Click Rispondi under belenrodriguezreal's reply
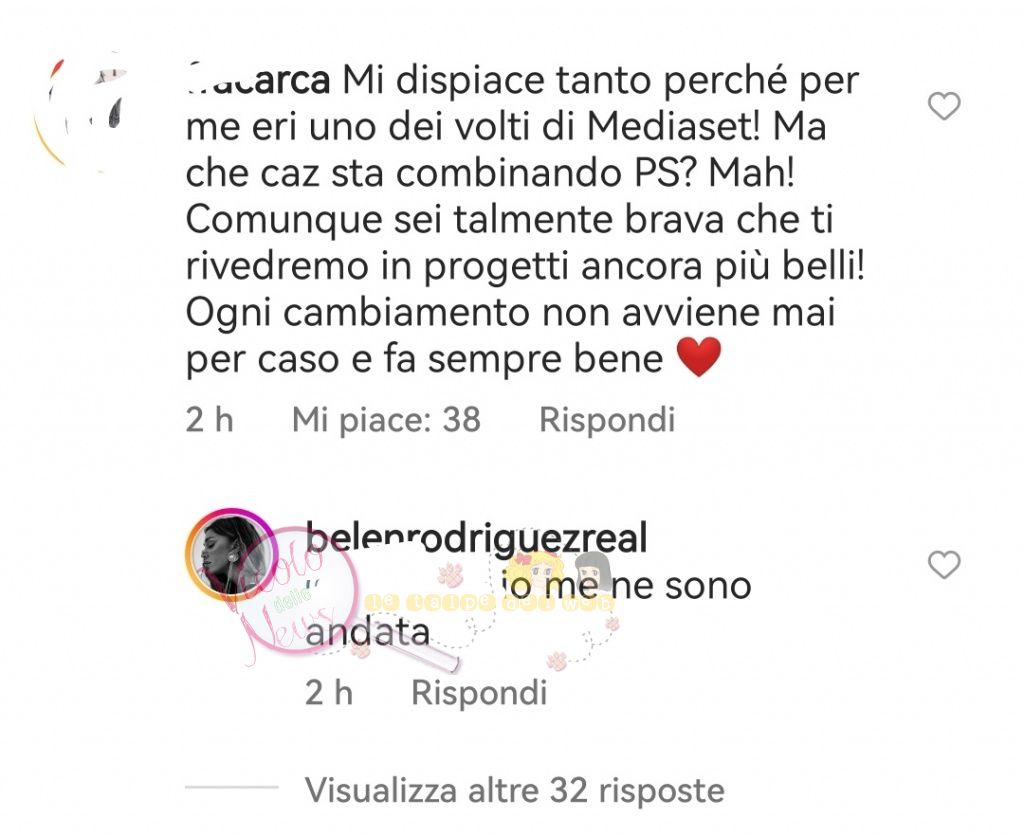1024x836 pixels. coord(479,692)
